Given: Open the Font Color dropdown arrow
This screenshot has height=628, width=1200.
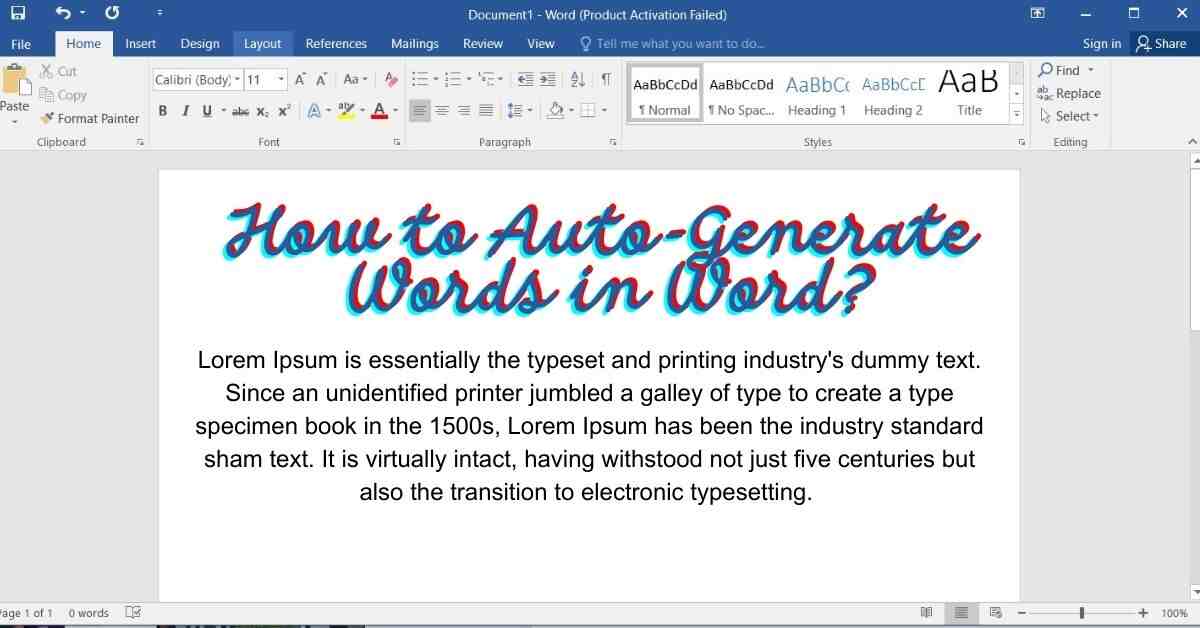Looking at the screenshot, I should point(392,111).
